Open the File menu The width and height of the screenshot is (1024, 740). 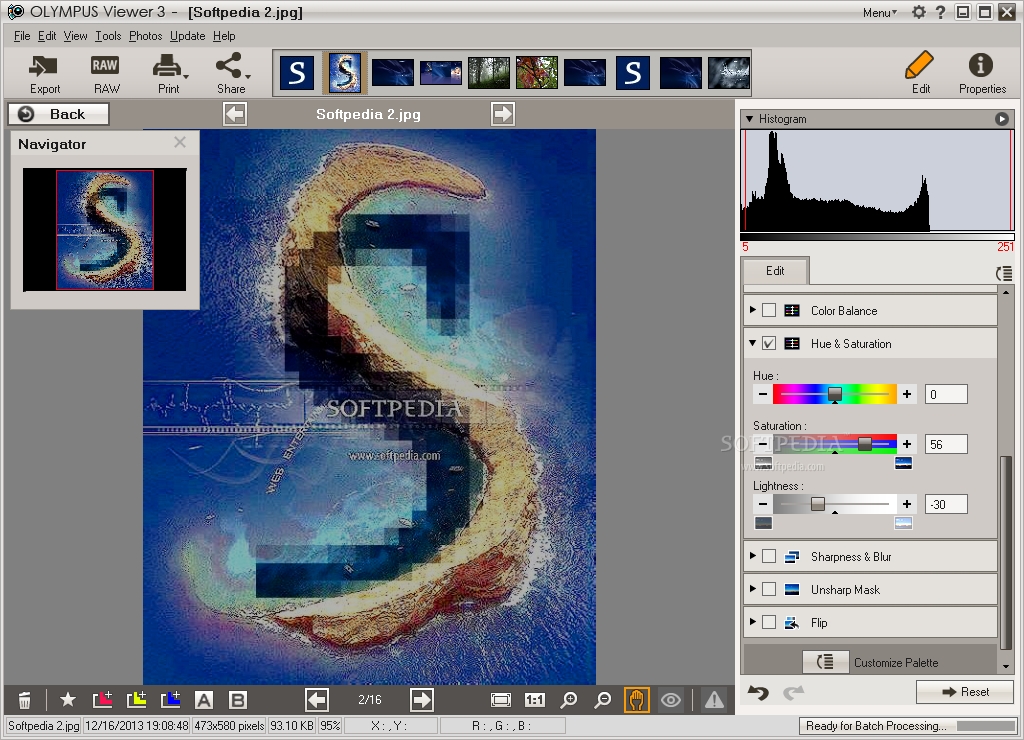click(x=22, y=36)
